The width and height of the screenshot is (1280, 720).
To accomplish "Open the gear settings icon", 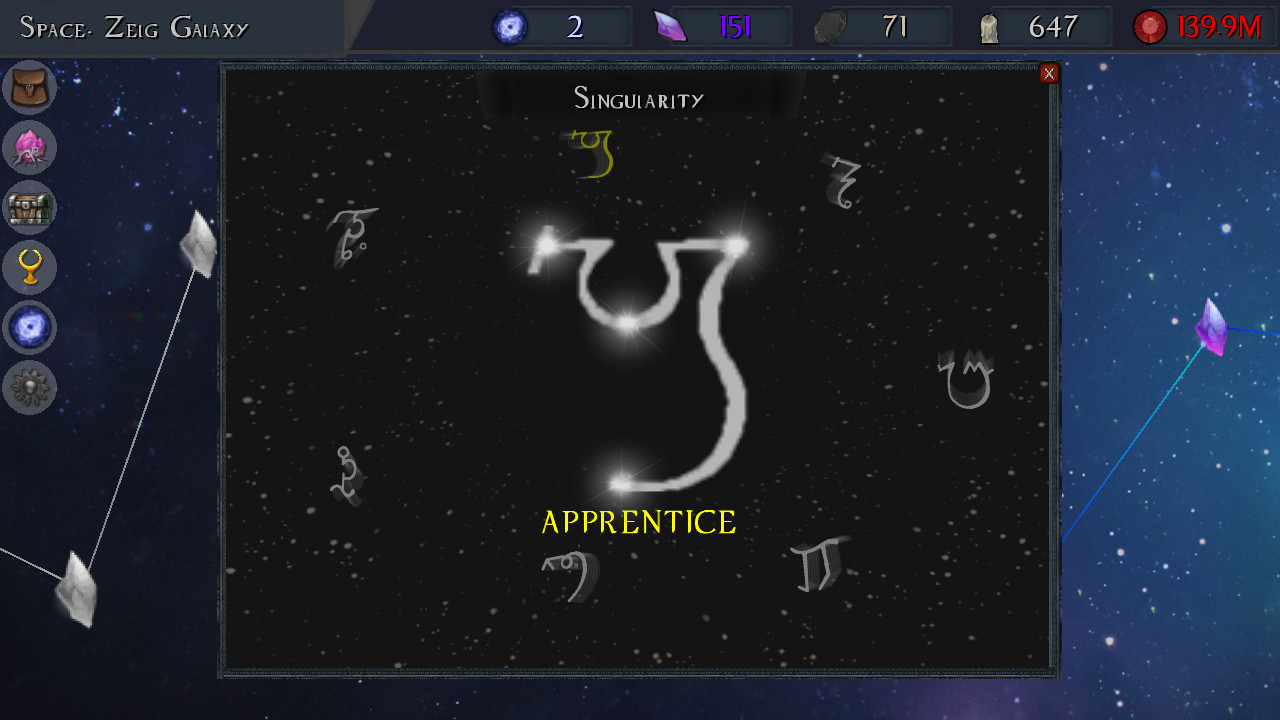I will point(29,389).
